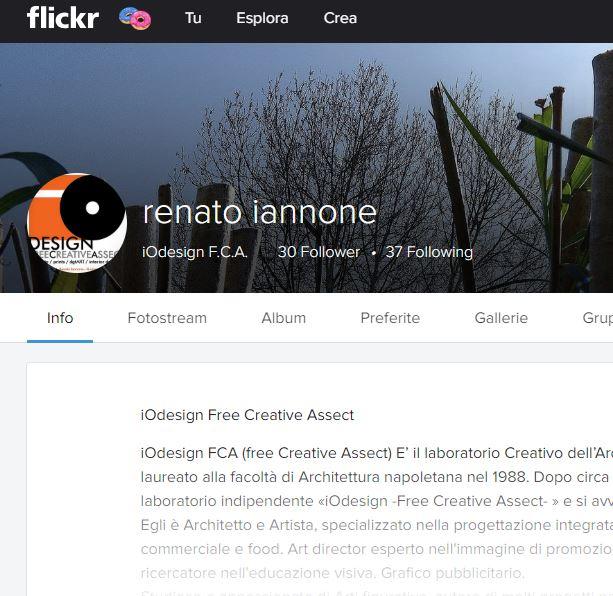
Task: Switch to the Preferite tab
Action: coord(390,318)
